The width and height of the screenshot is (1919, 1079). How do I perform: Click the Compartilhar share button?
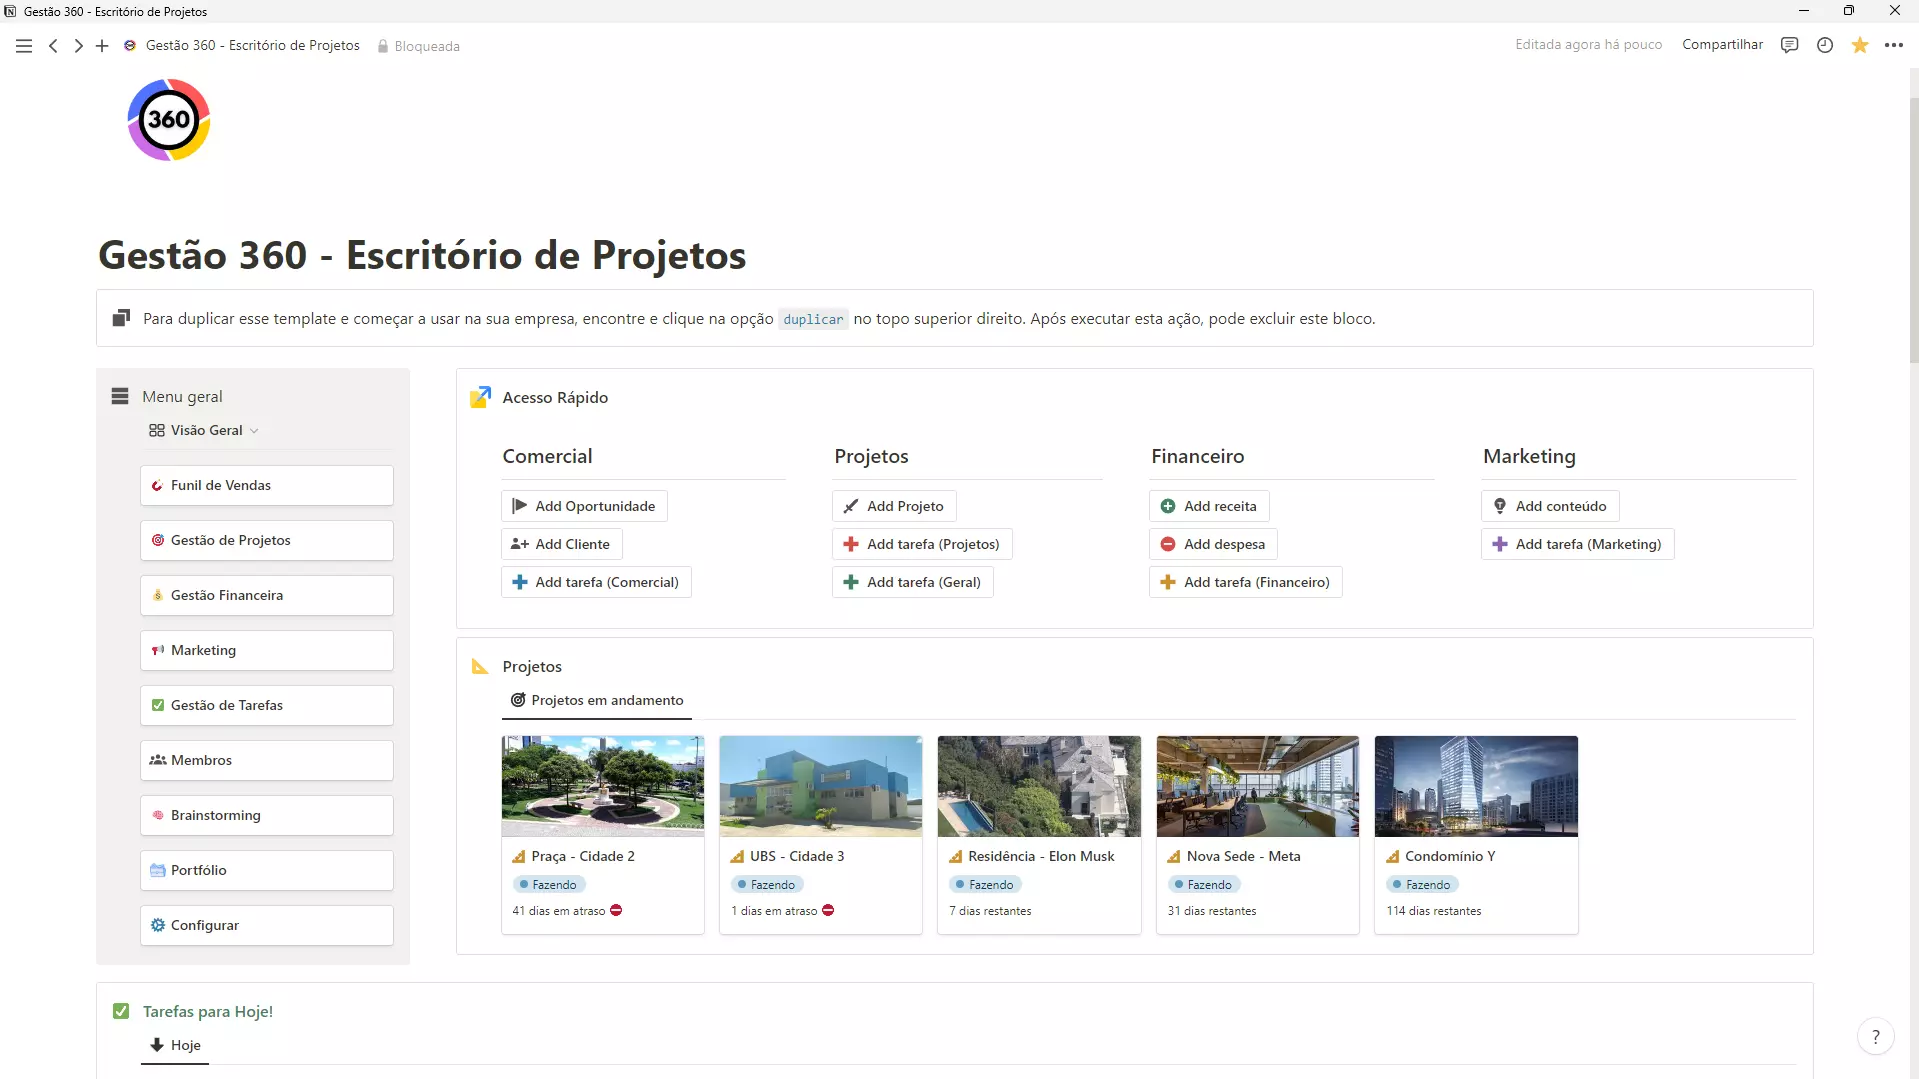pyautogui.click(x=1722, y=45)
